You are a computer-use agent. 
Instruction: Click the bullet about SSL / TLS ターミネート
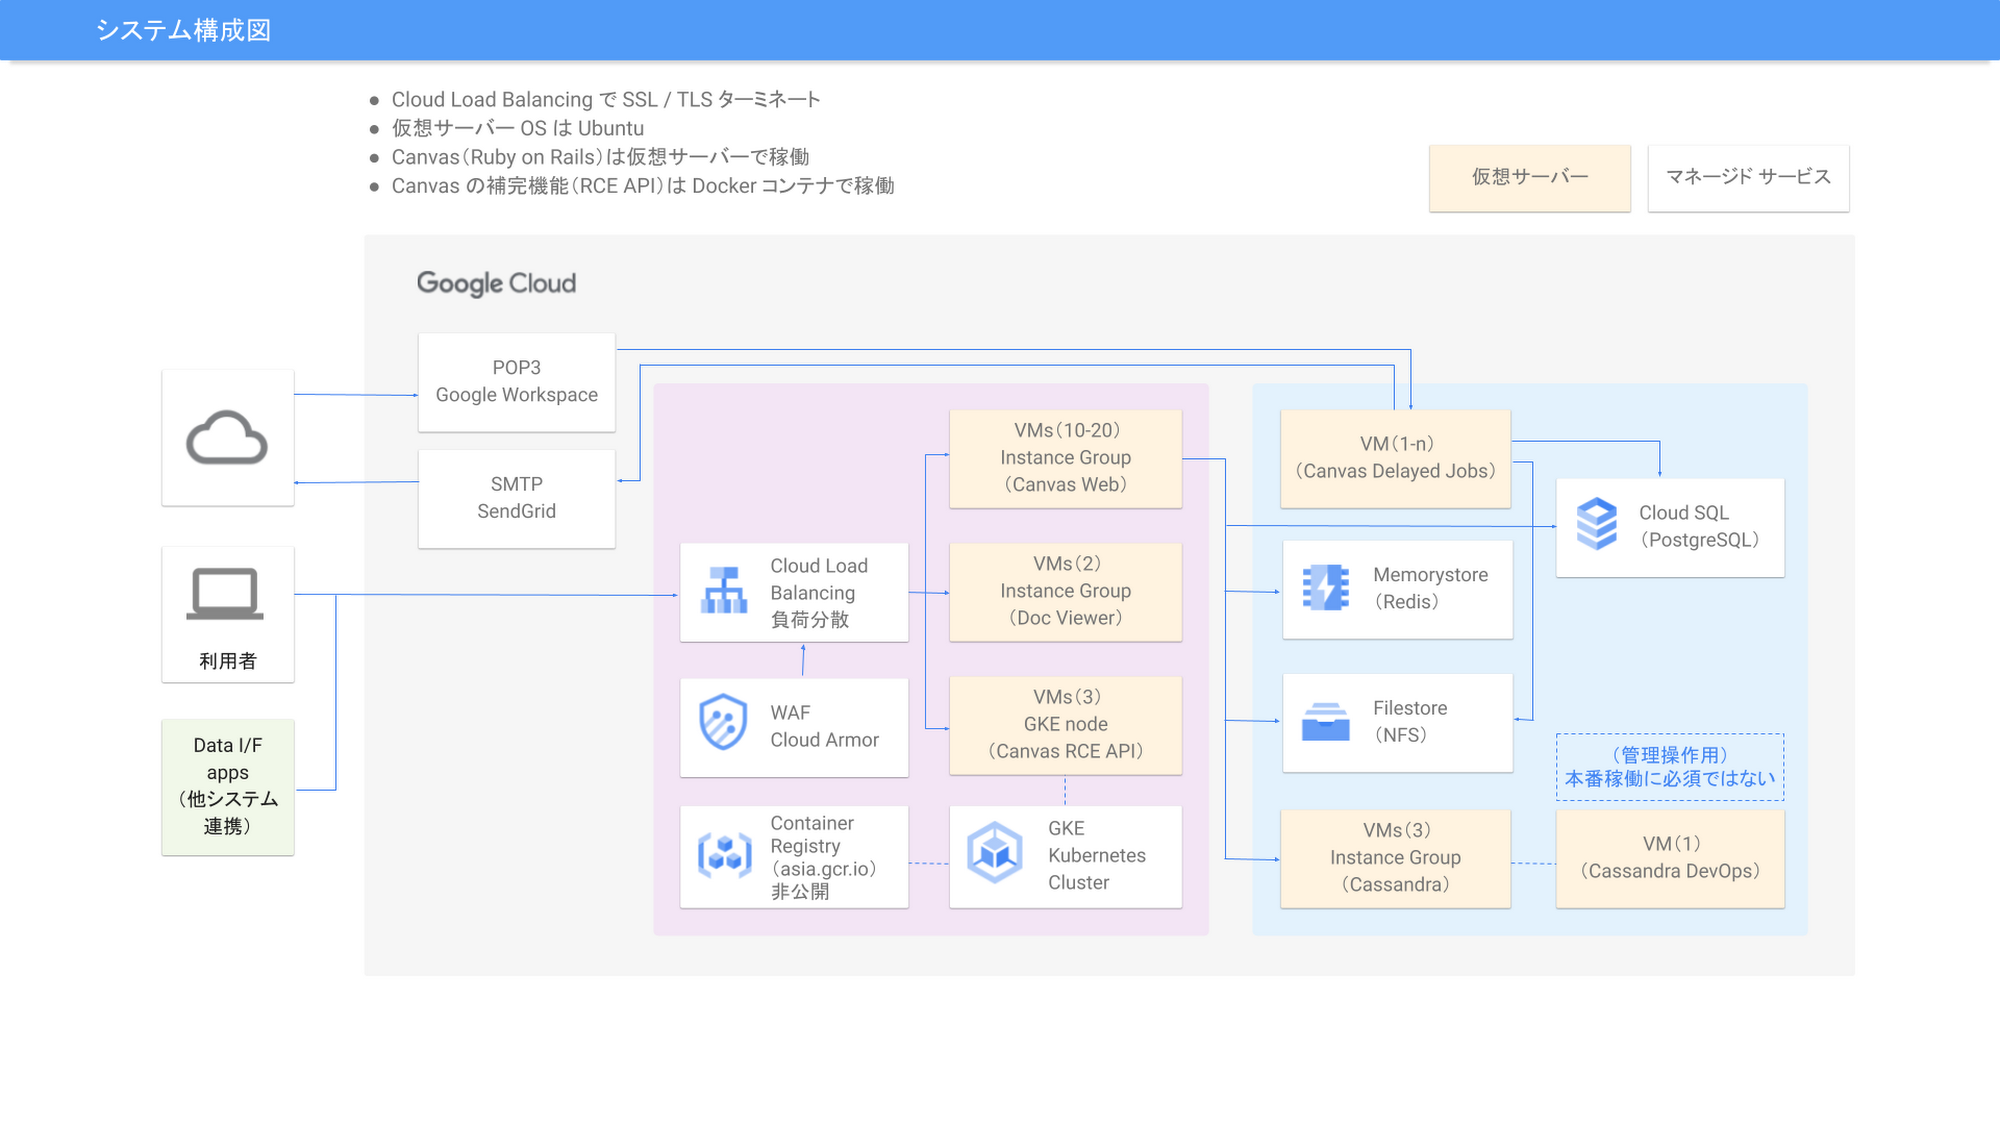coord(606,100)
